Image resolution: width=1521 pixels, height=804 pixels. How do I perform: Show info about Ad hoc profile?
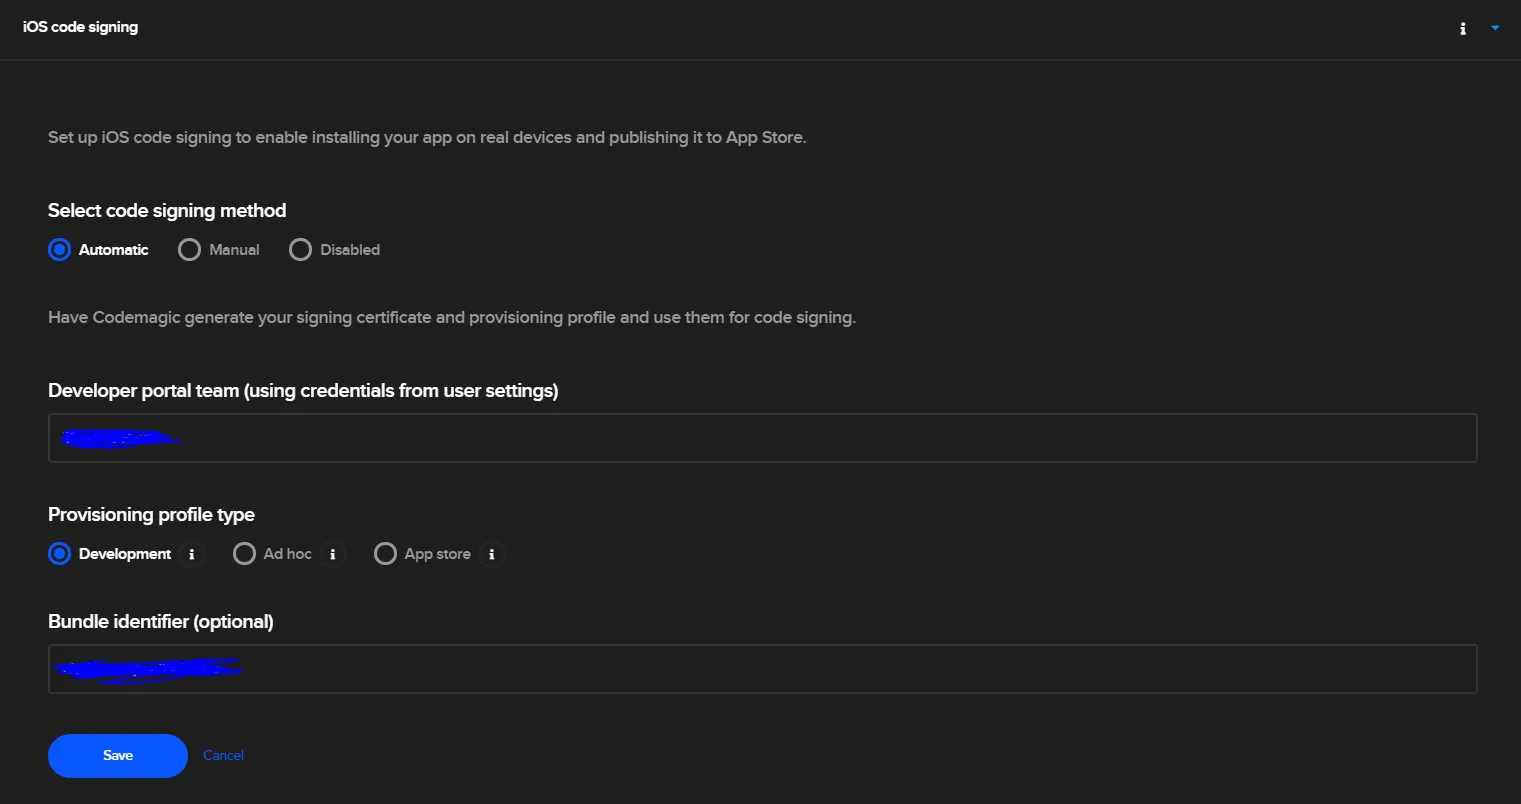[333, 554]
